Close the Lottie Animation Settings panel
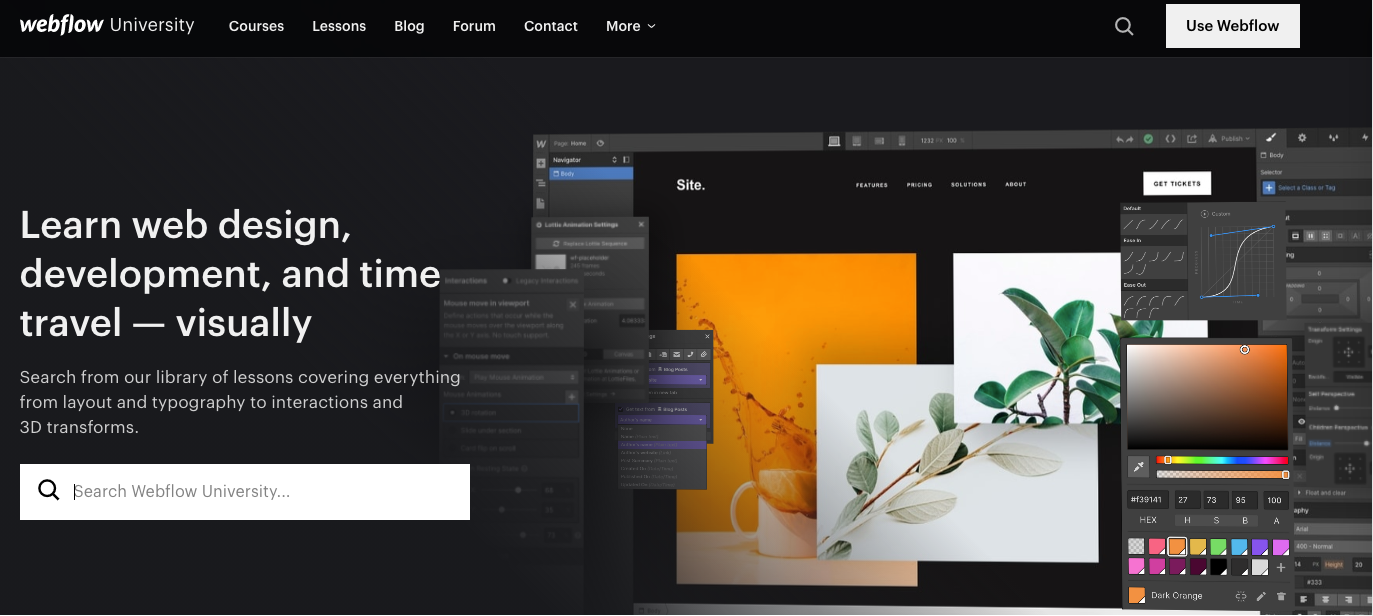The height and width of the screenshot is (616, 1373). pos(641,225)
